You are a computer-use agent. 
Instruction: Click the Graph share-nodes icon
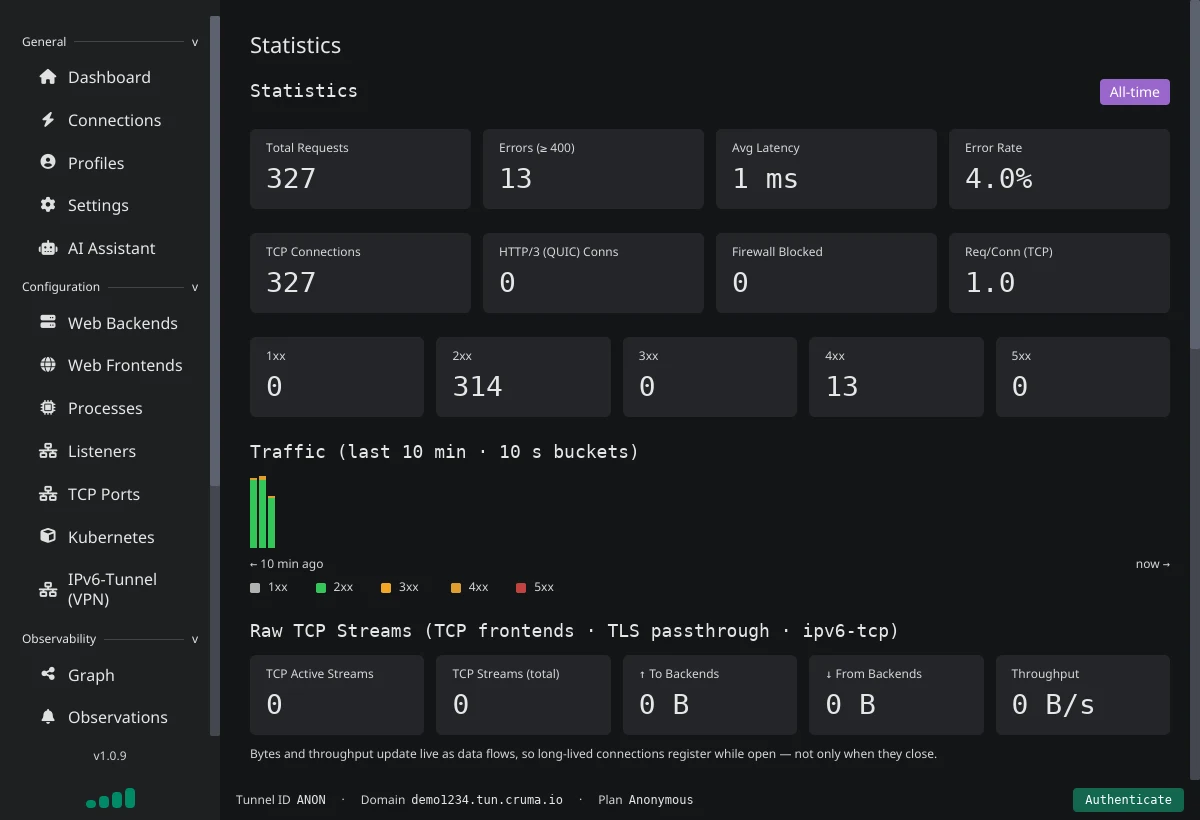(47, 674)
